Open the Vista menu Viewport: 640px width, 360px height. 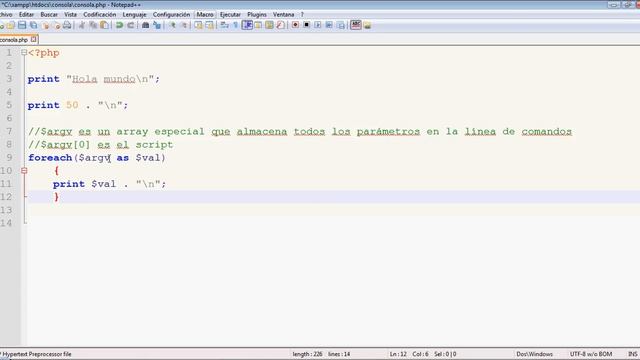[x=70, y=15]
